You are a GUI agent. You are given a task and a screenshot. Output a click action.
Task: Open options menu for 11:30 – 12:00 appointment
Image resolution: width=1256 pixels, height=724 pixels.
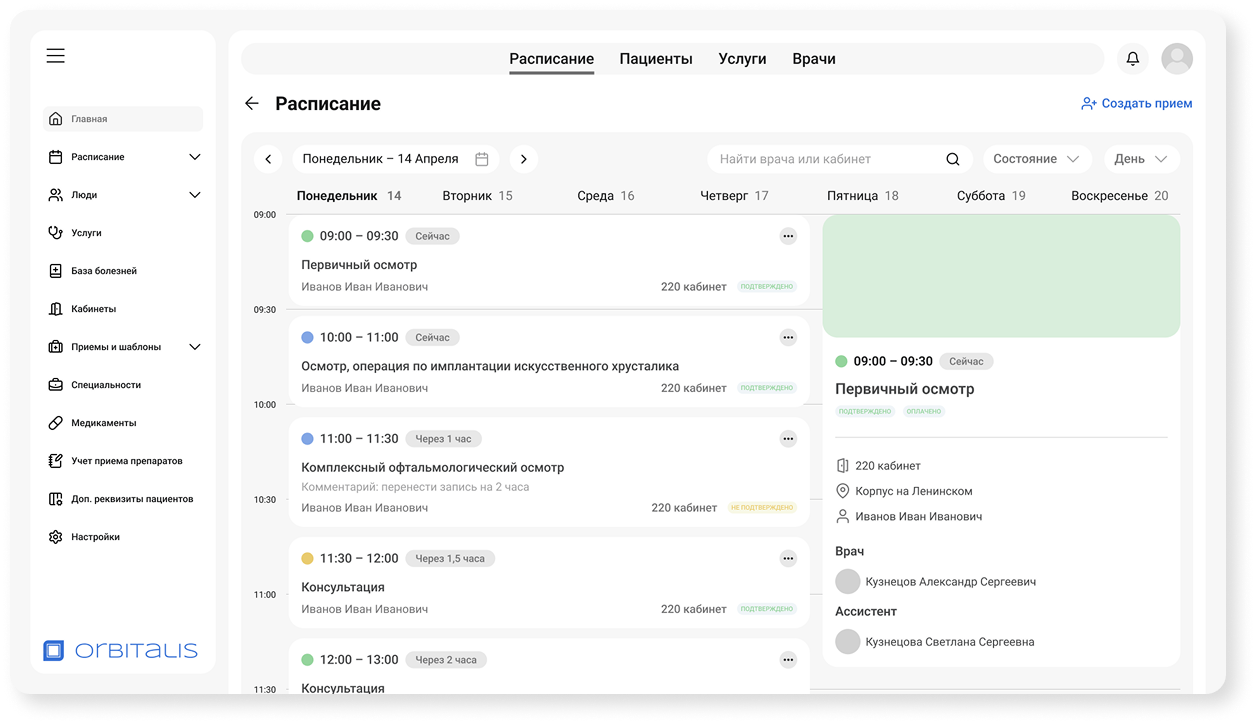pos(788,558)
